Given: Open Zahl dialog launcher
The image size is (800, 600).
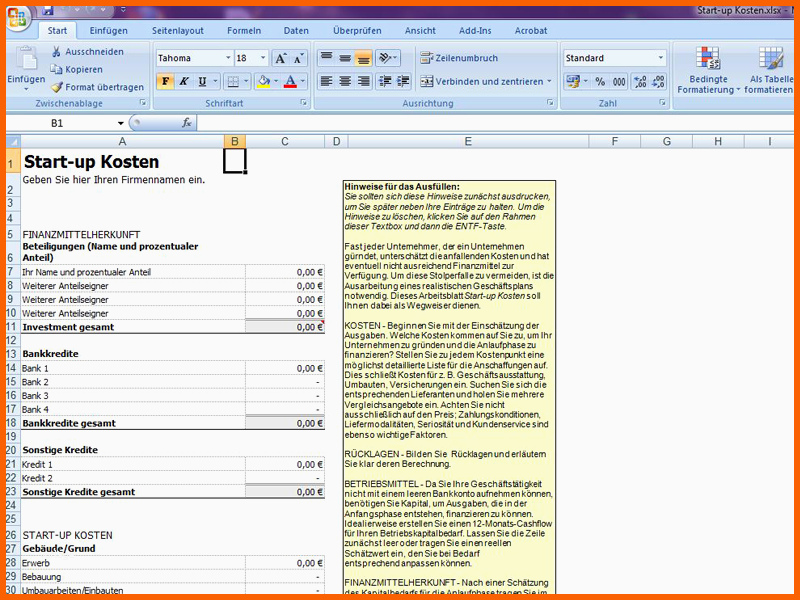Looking at the screenshot, I should [662, 103].
